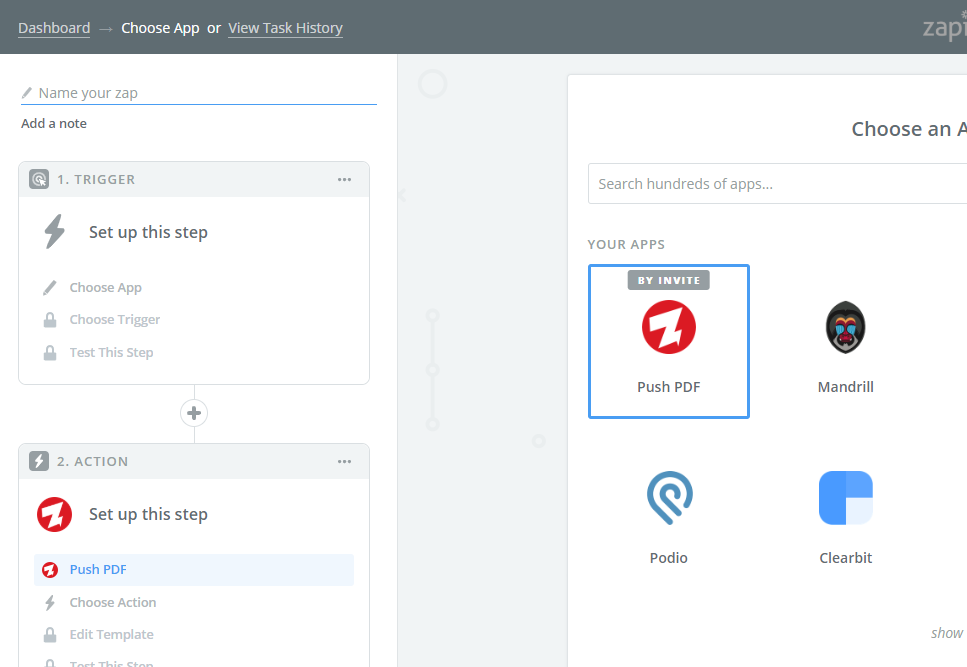Choose the Podio app icon

coord(670,498)
